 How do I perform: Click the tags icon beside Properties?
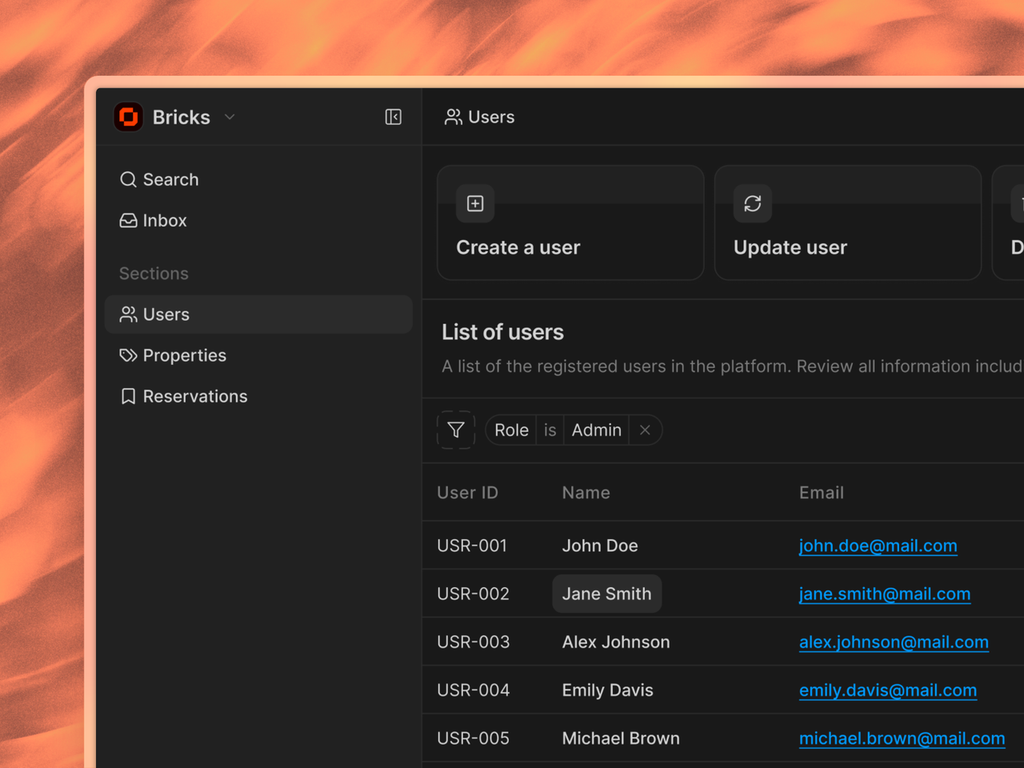pyautogui.click(x=128, y=355)
